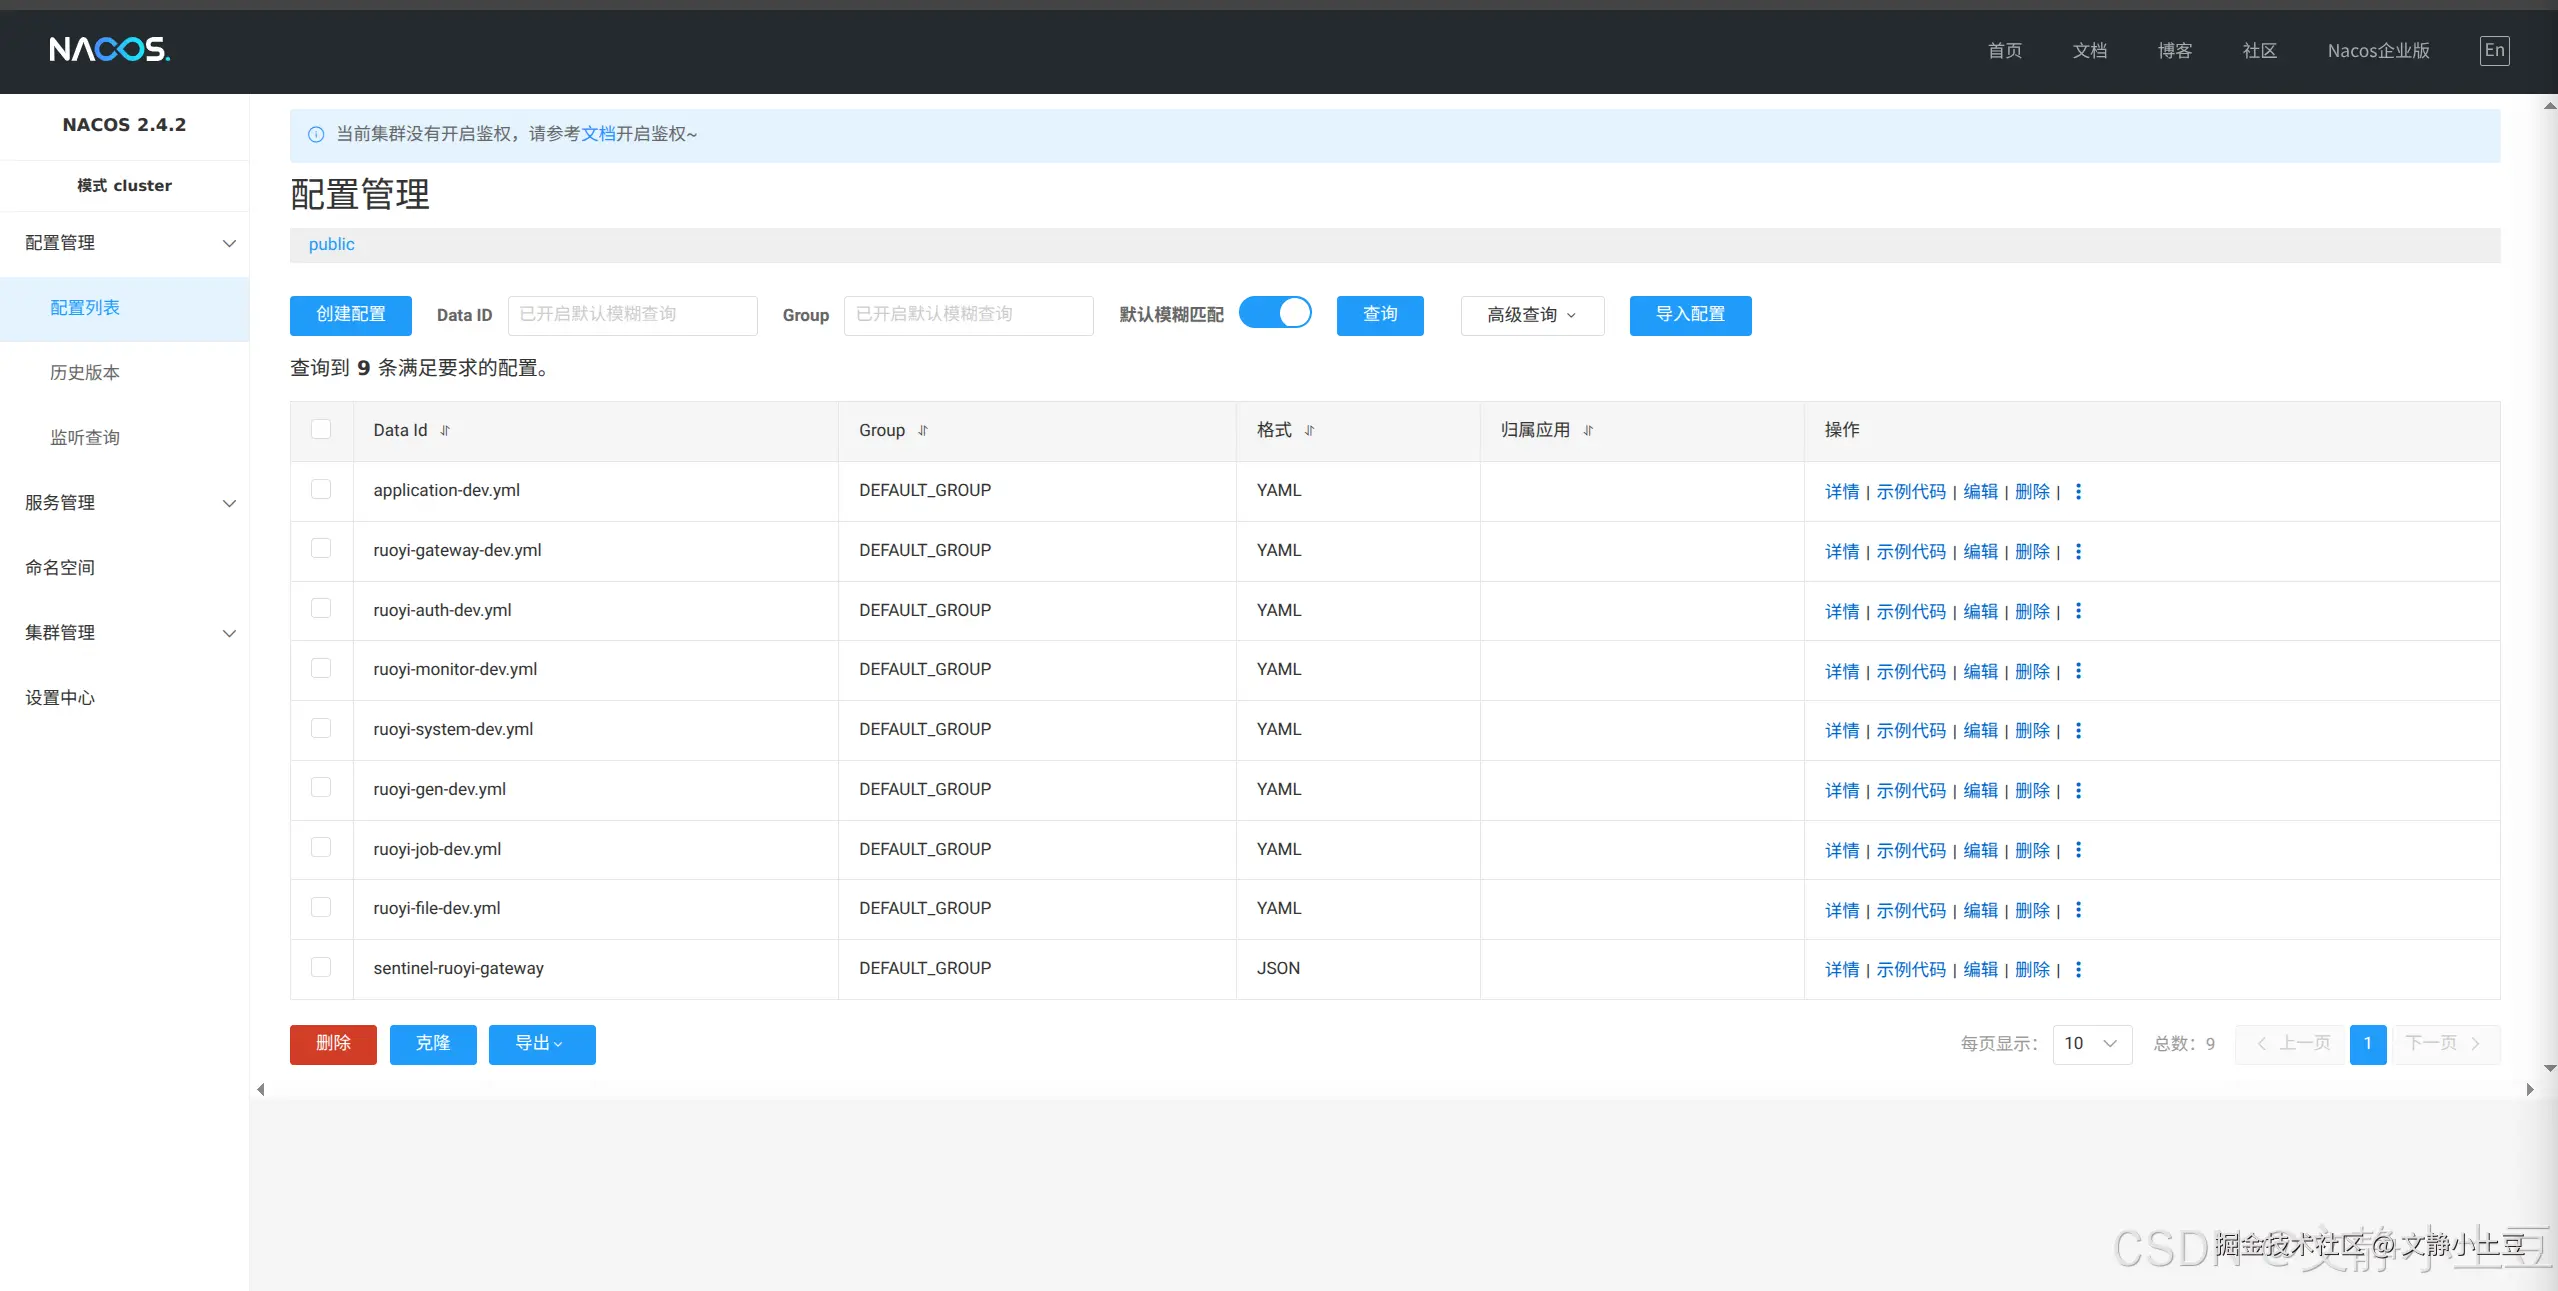Sort by the Data Id column icon
The image size is (2558, 1291).
[445, 431]
